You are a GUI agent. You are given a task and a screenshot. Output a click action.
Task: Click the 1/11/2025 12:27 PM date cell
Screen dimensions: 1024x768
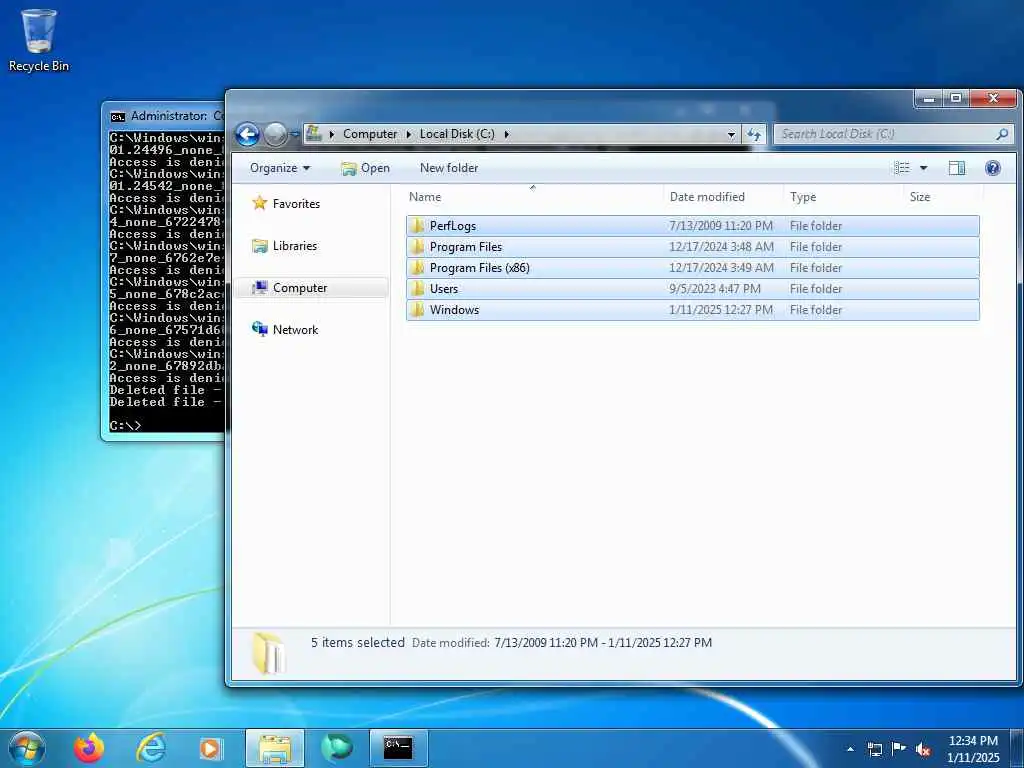[720, 310]
